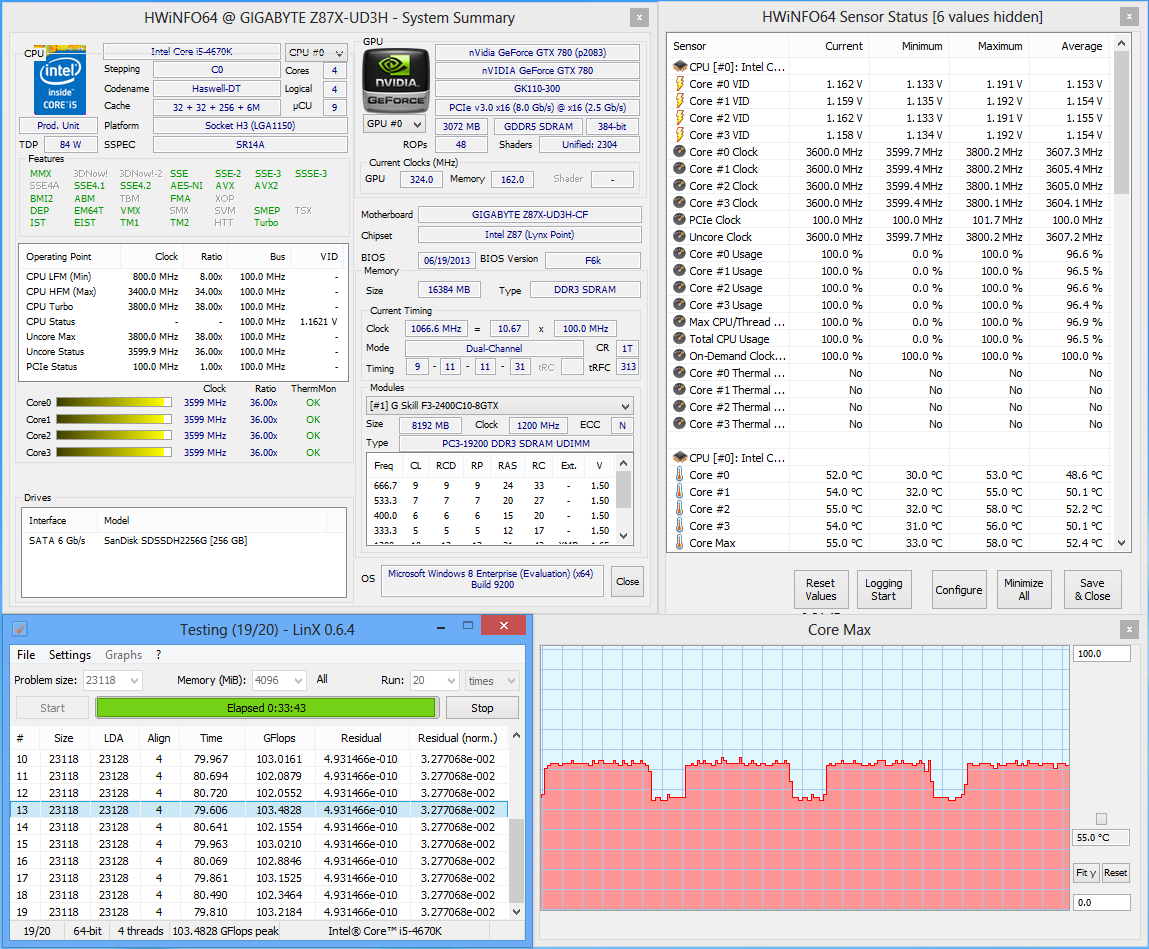Click the Core #2 thermometer icon
1149x949 pixels.
[679, 509]
